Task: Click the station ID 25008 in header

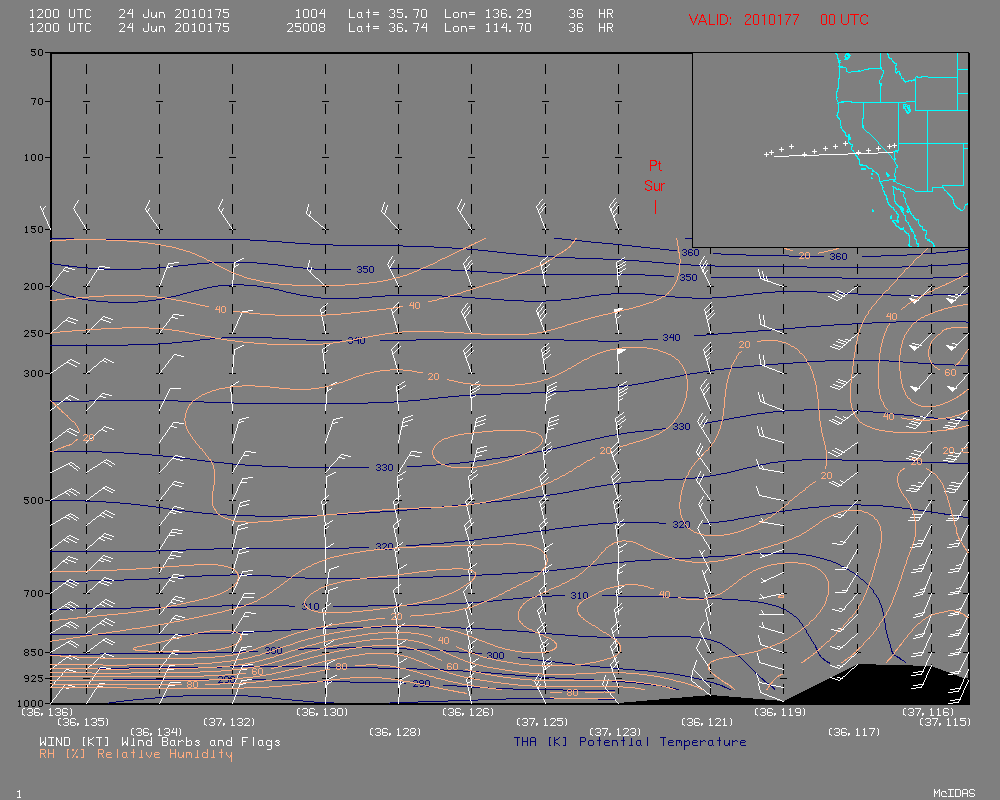Action: (306, 28)
